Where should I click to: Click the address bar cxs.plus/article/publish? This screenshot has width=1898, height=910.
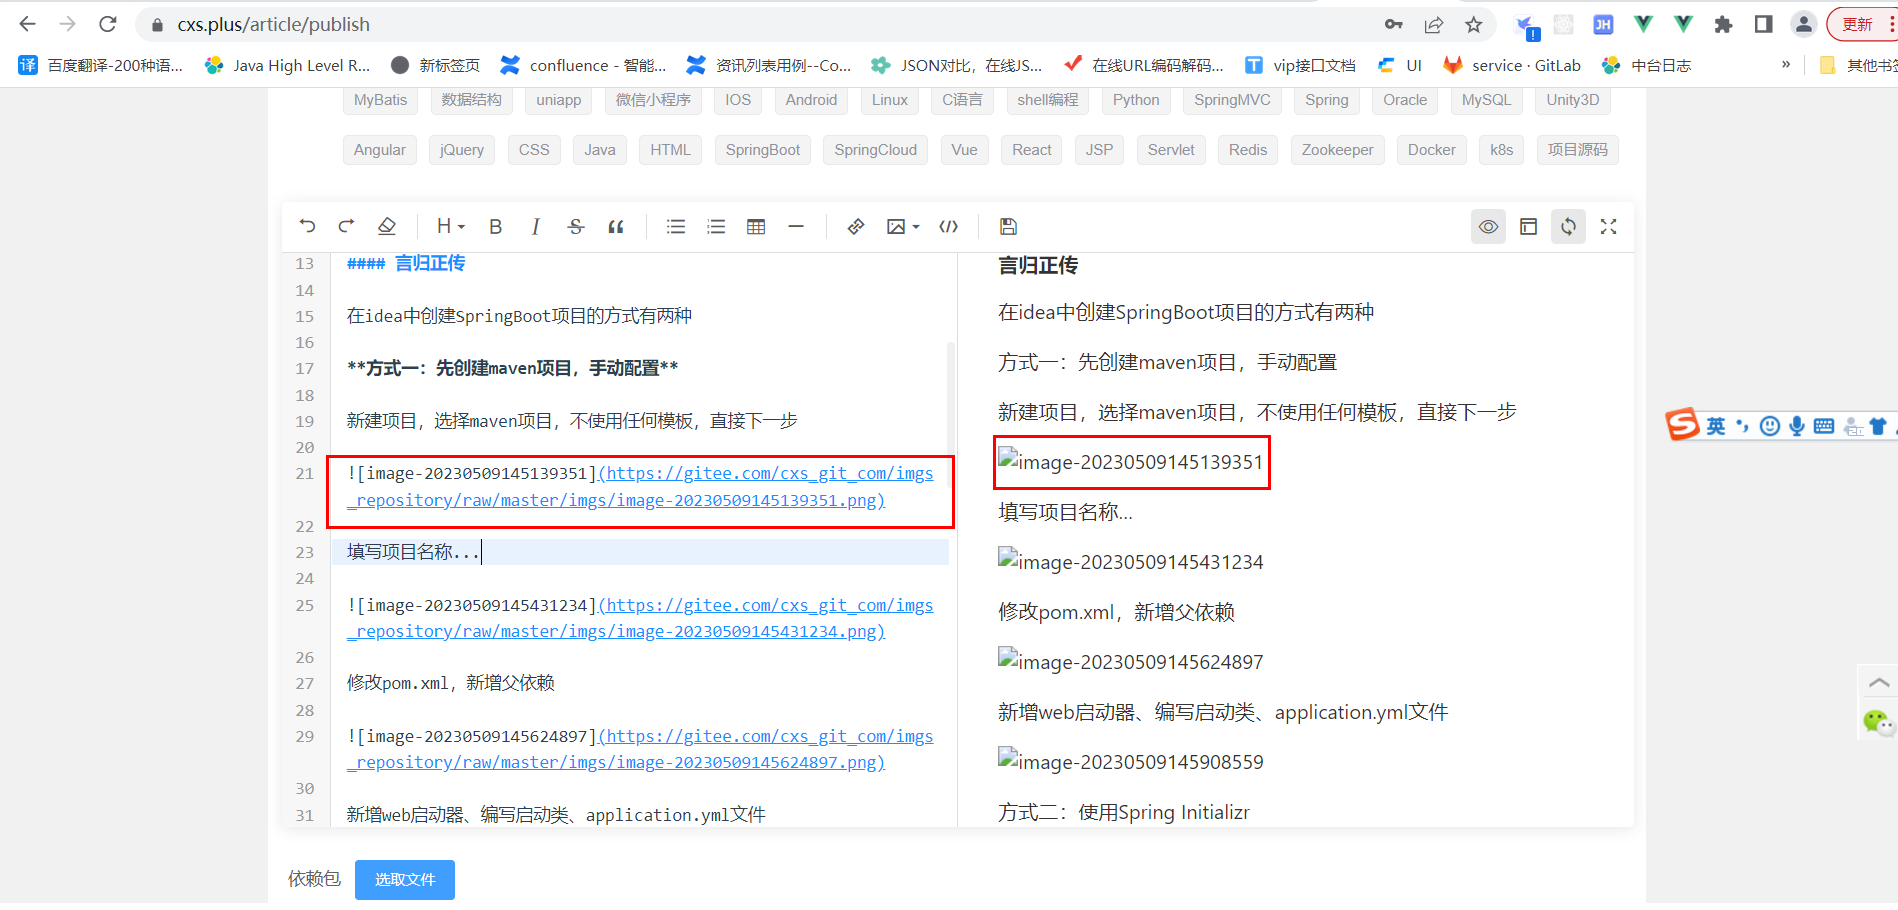[274, 25]
